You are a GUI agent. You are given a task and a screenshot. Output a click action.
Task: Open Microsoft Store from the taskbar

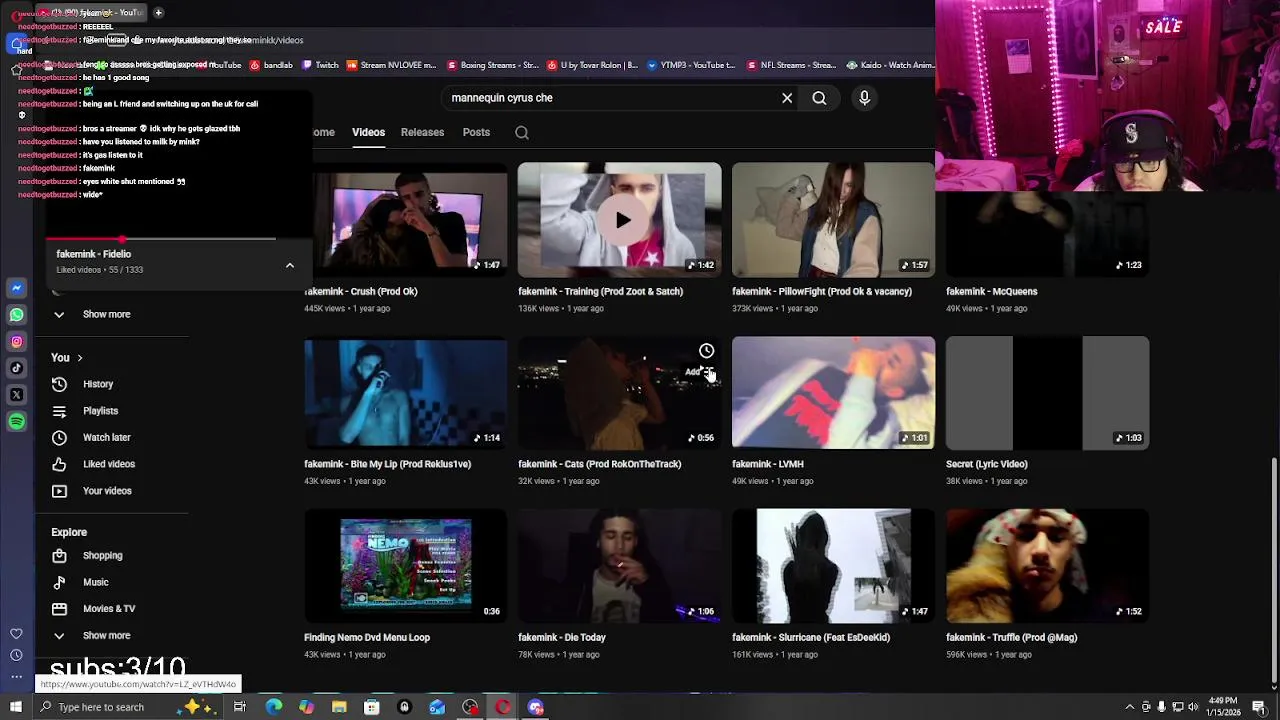pyautogui.click(x=371, y=707)
